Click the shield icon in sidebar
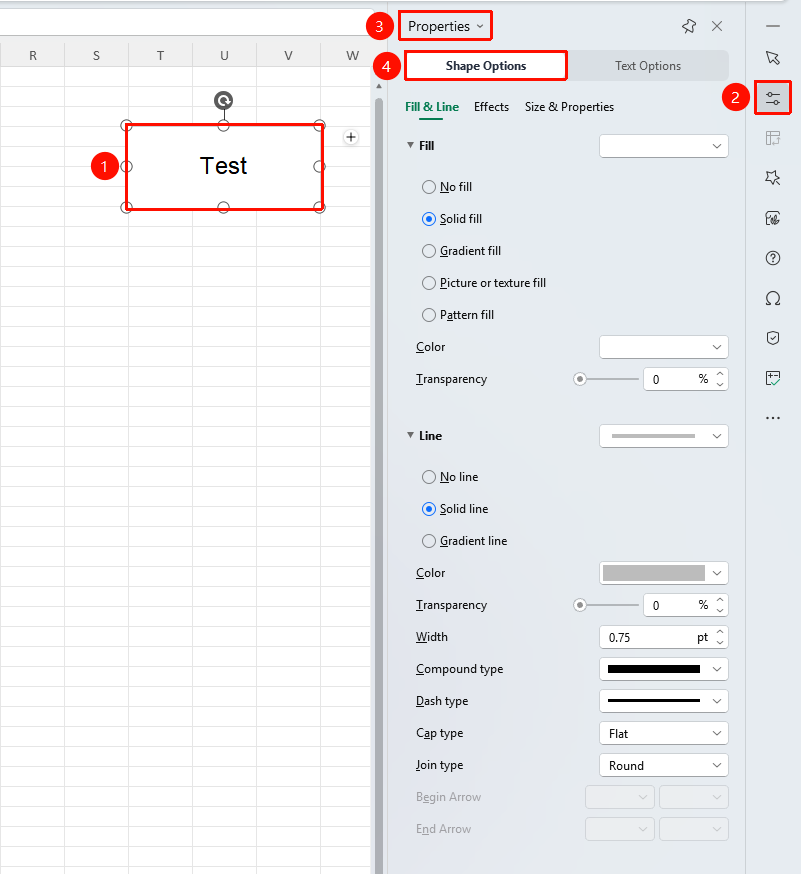This screenshot has width=801, height=874. pos(773,338)
